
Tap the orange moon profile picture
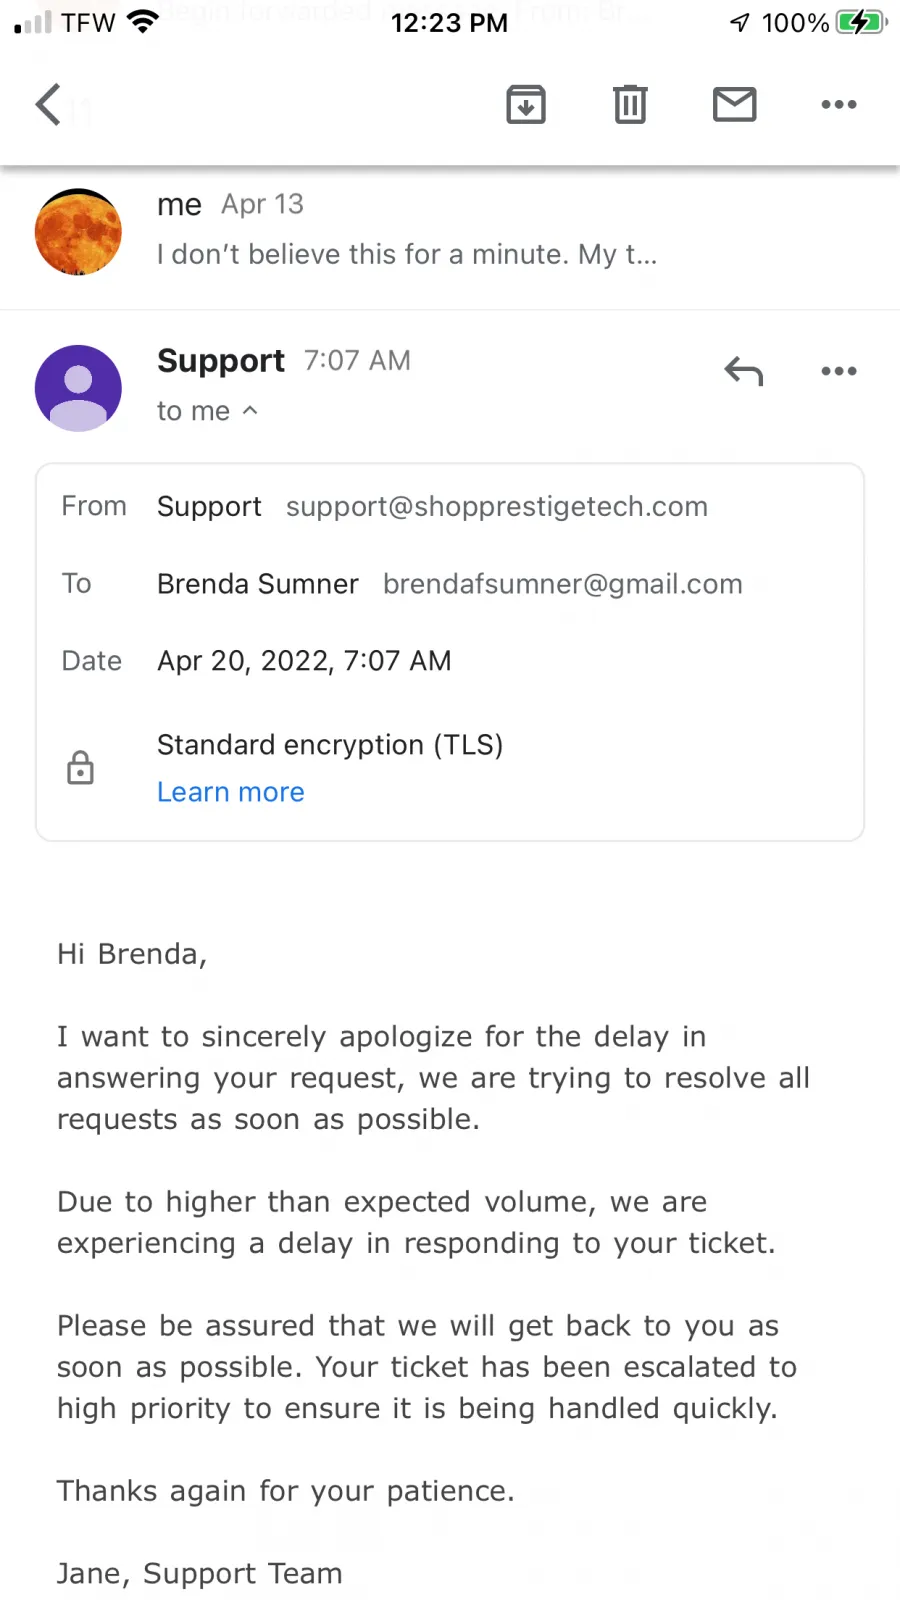78,231
